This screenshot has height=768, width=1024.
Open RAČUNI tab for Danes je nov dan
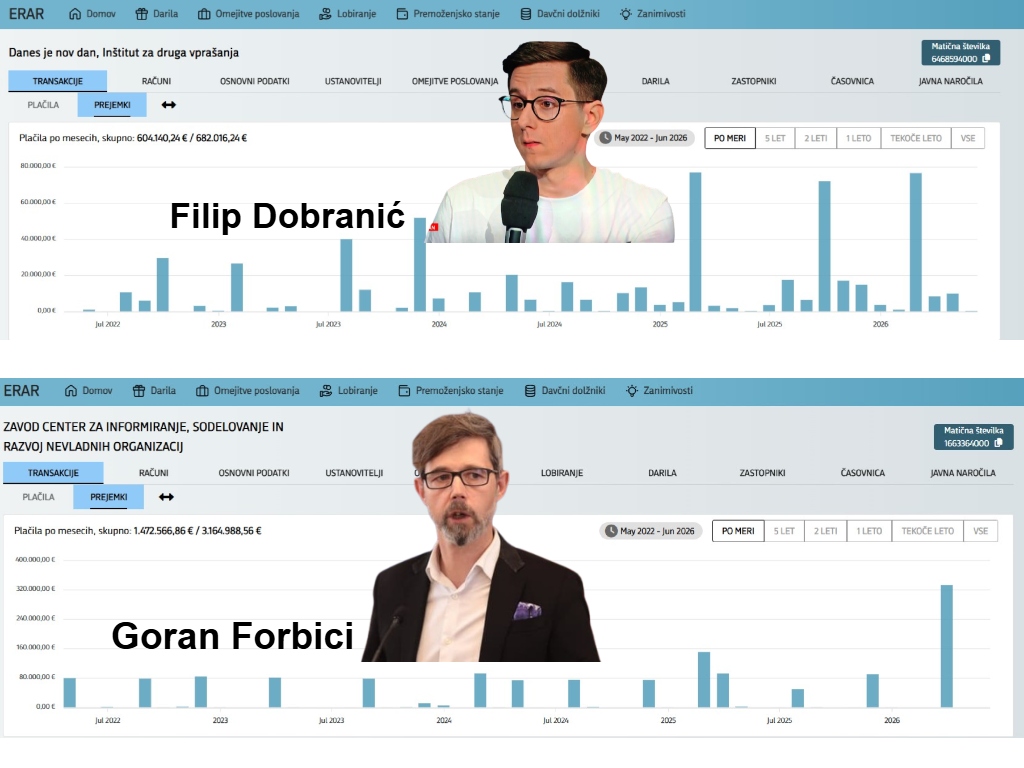tap(156, 81)
